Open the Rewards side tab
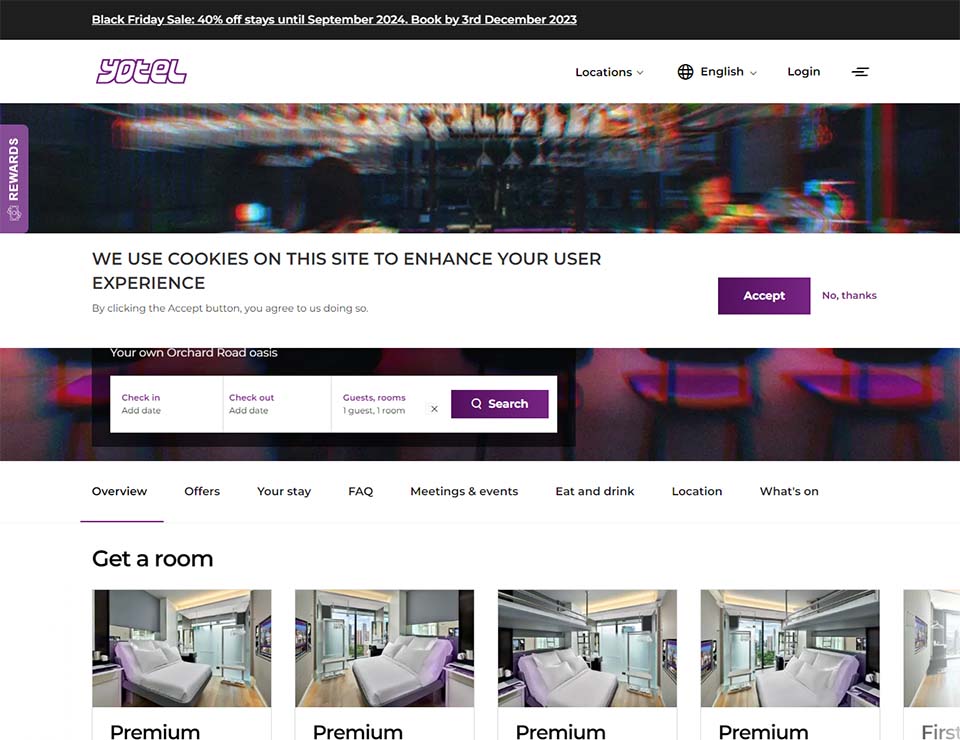Viewport: 960px width, 740px height. coord(14,178)
